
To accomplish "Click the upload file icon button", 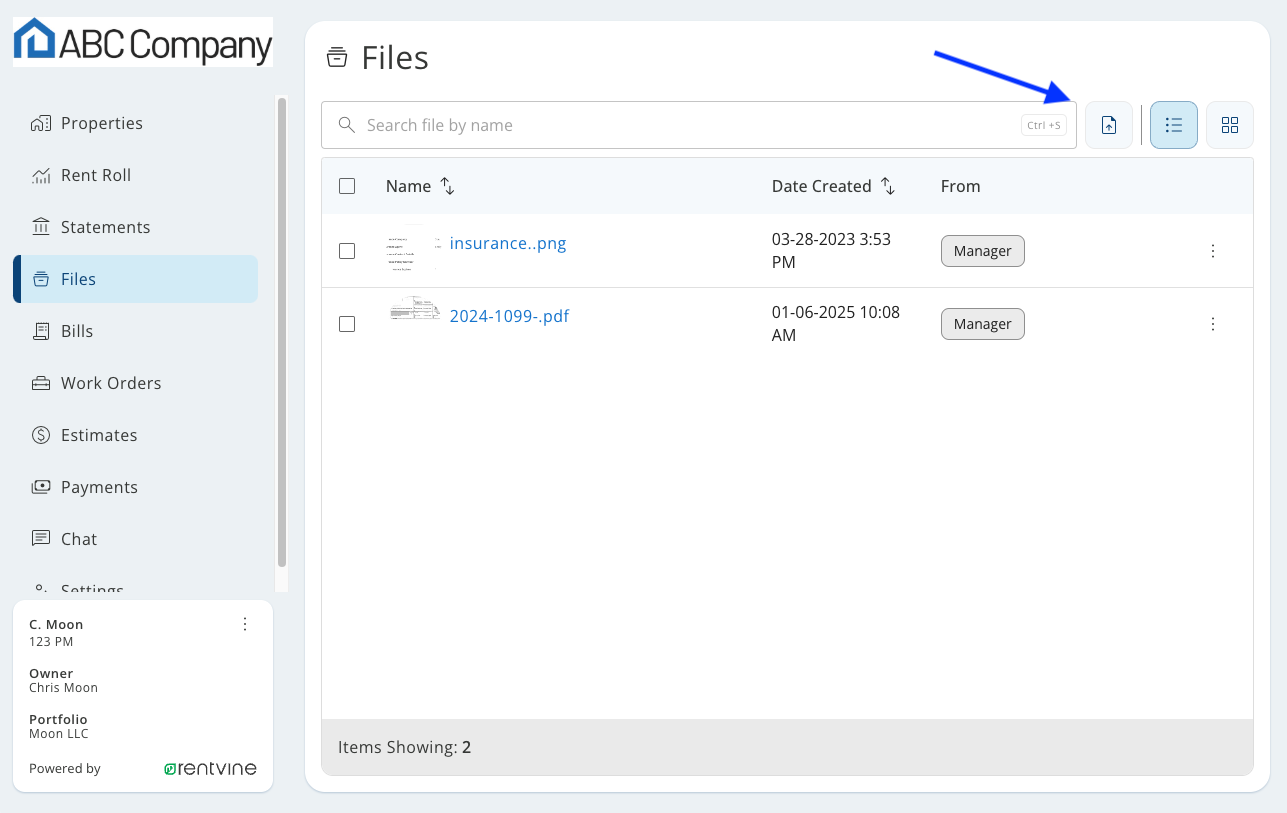I will tap(1108, 125).
